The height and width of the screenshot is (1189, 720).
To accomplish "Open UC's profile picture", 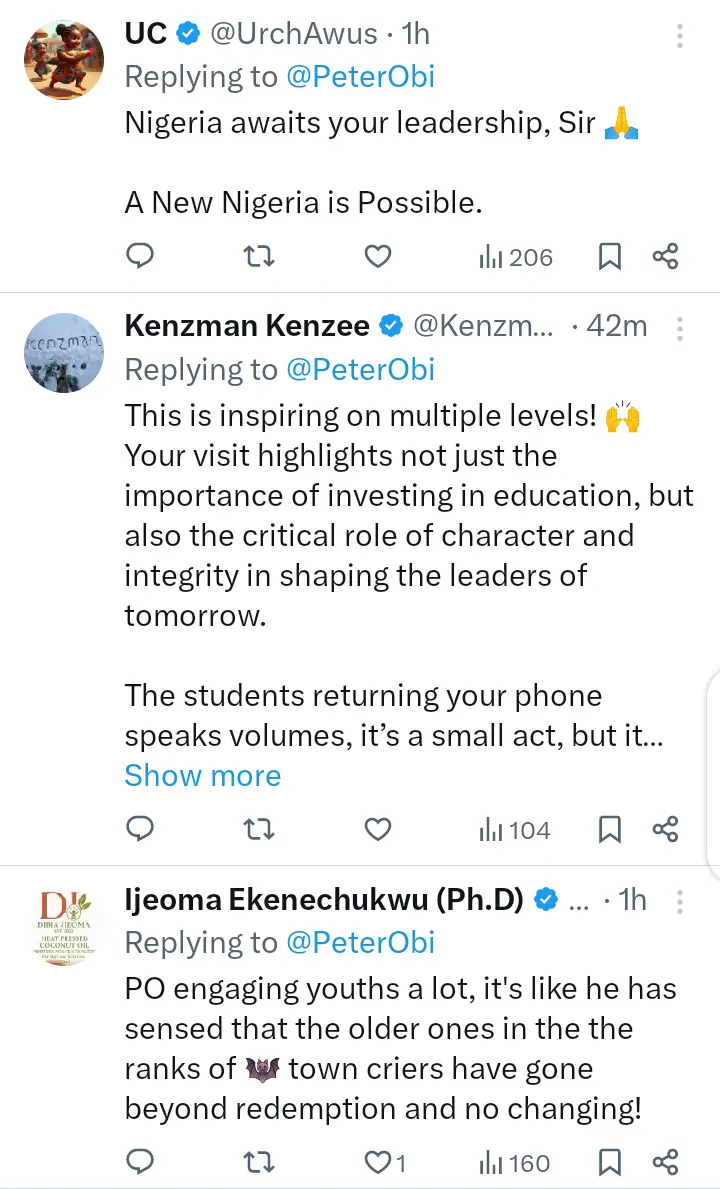I will [x=64, y=59].
